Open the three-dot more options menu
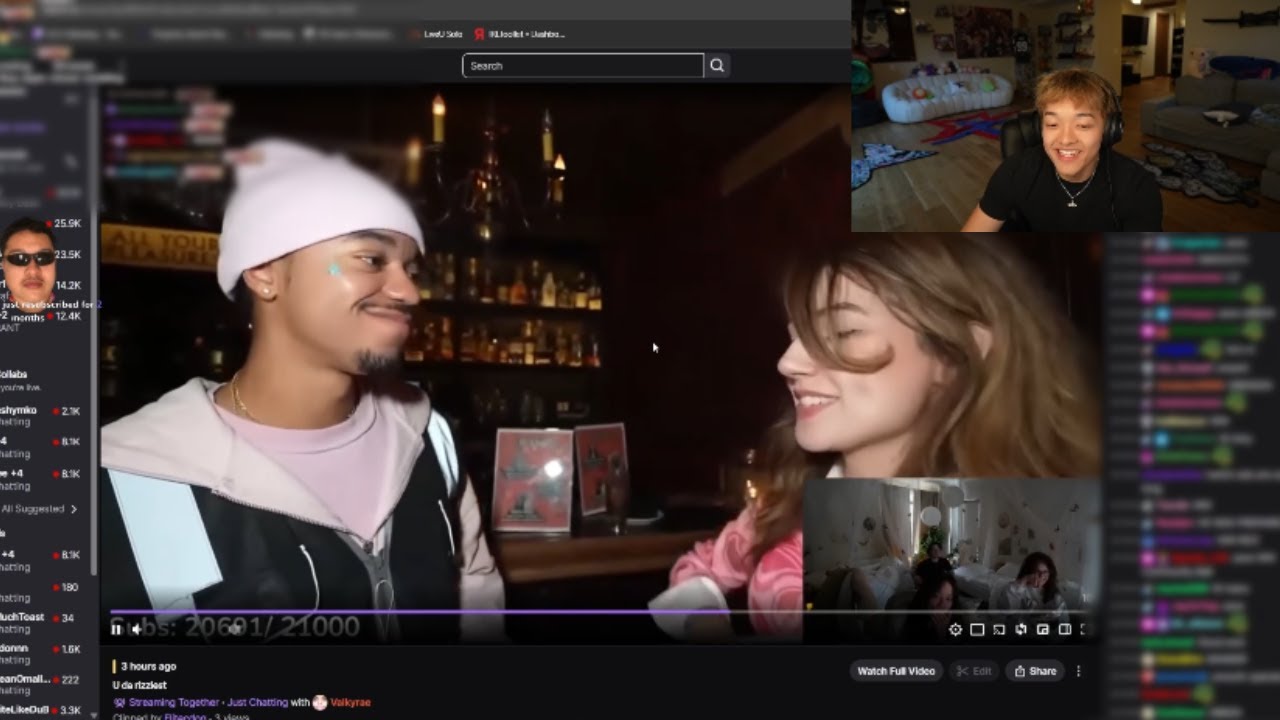This screenshot has width=1280, height=720. tap(1078, 671)
